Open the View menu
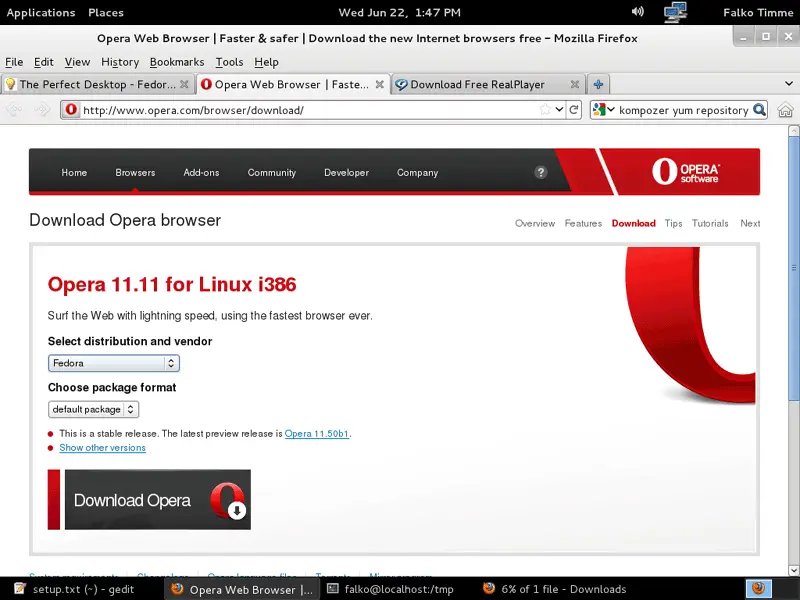 coord(77,62)
